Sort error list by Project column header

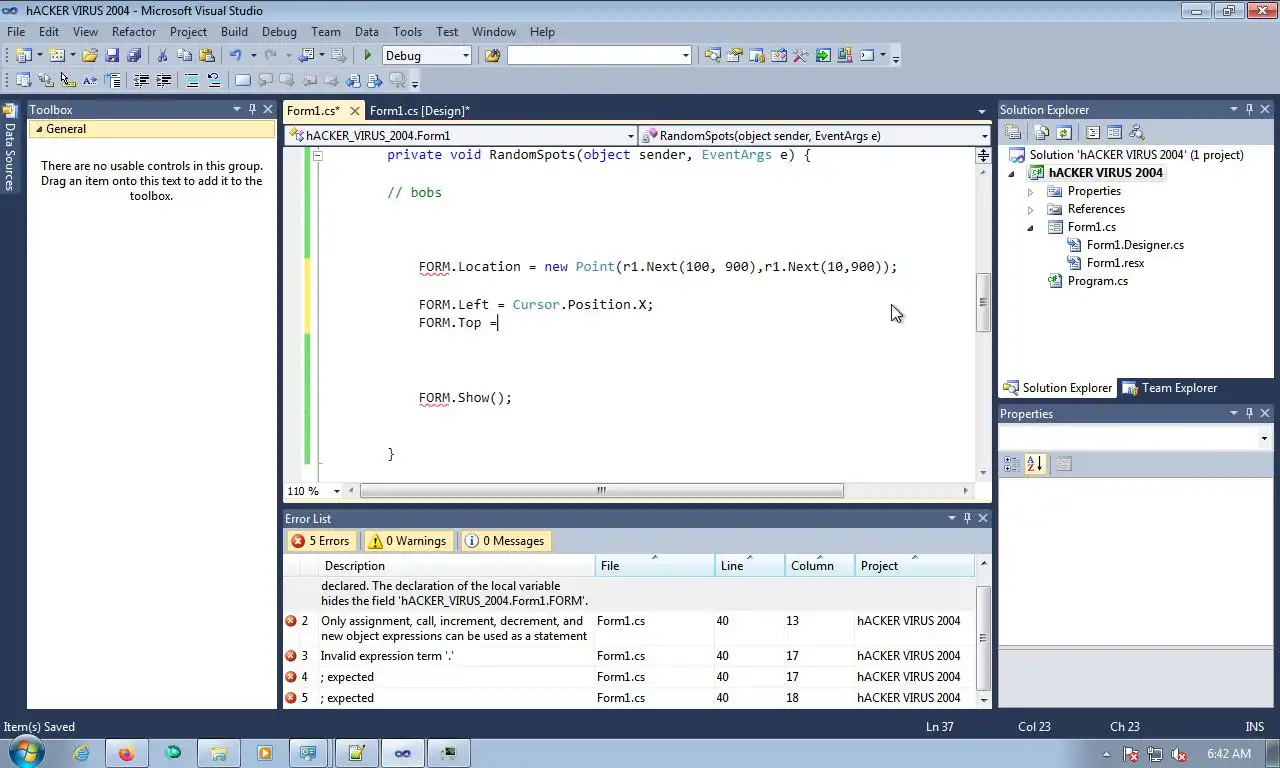click(x=914, y=566)
